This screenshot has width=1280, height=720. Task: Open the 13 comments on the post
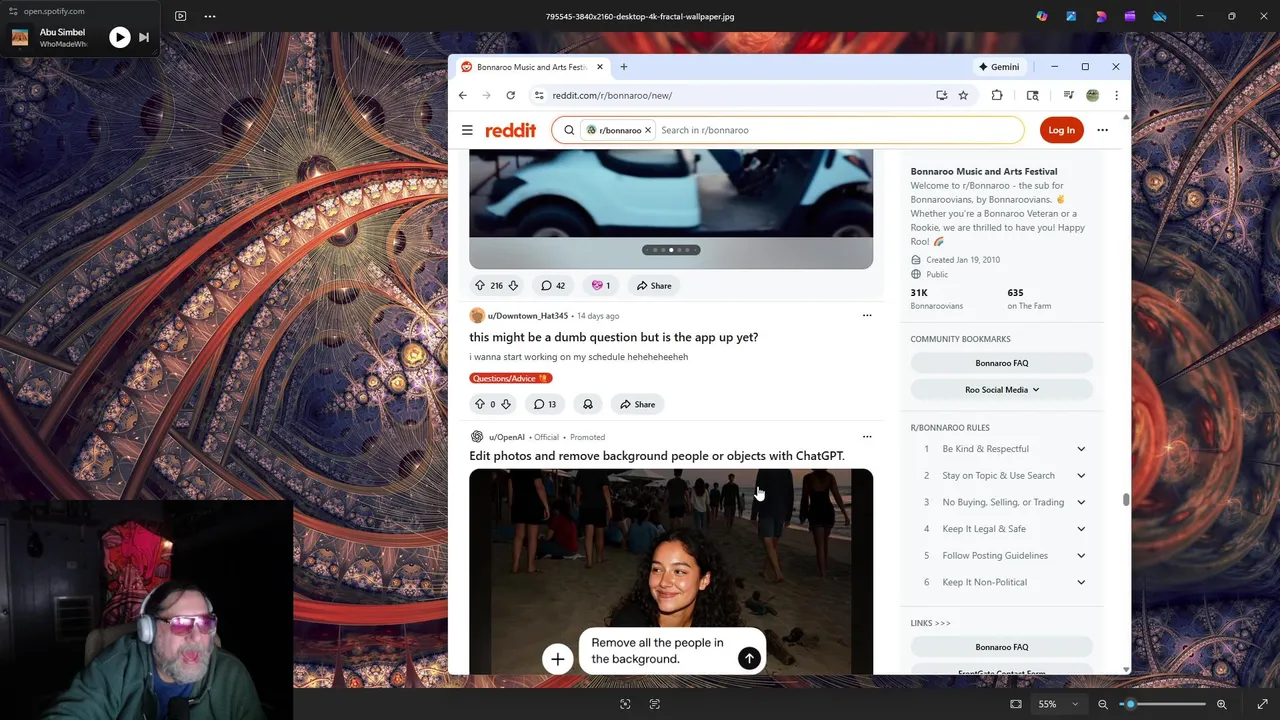point(545,404)
